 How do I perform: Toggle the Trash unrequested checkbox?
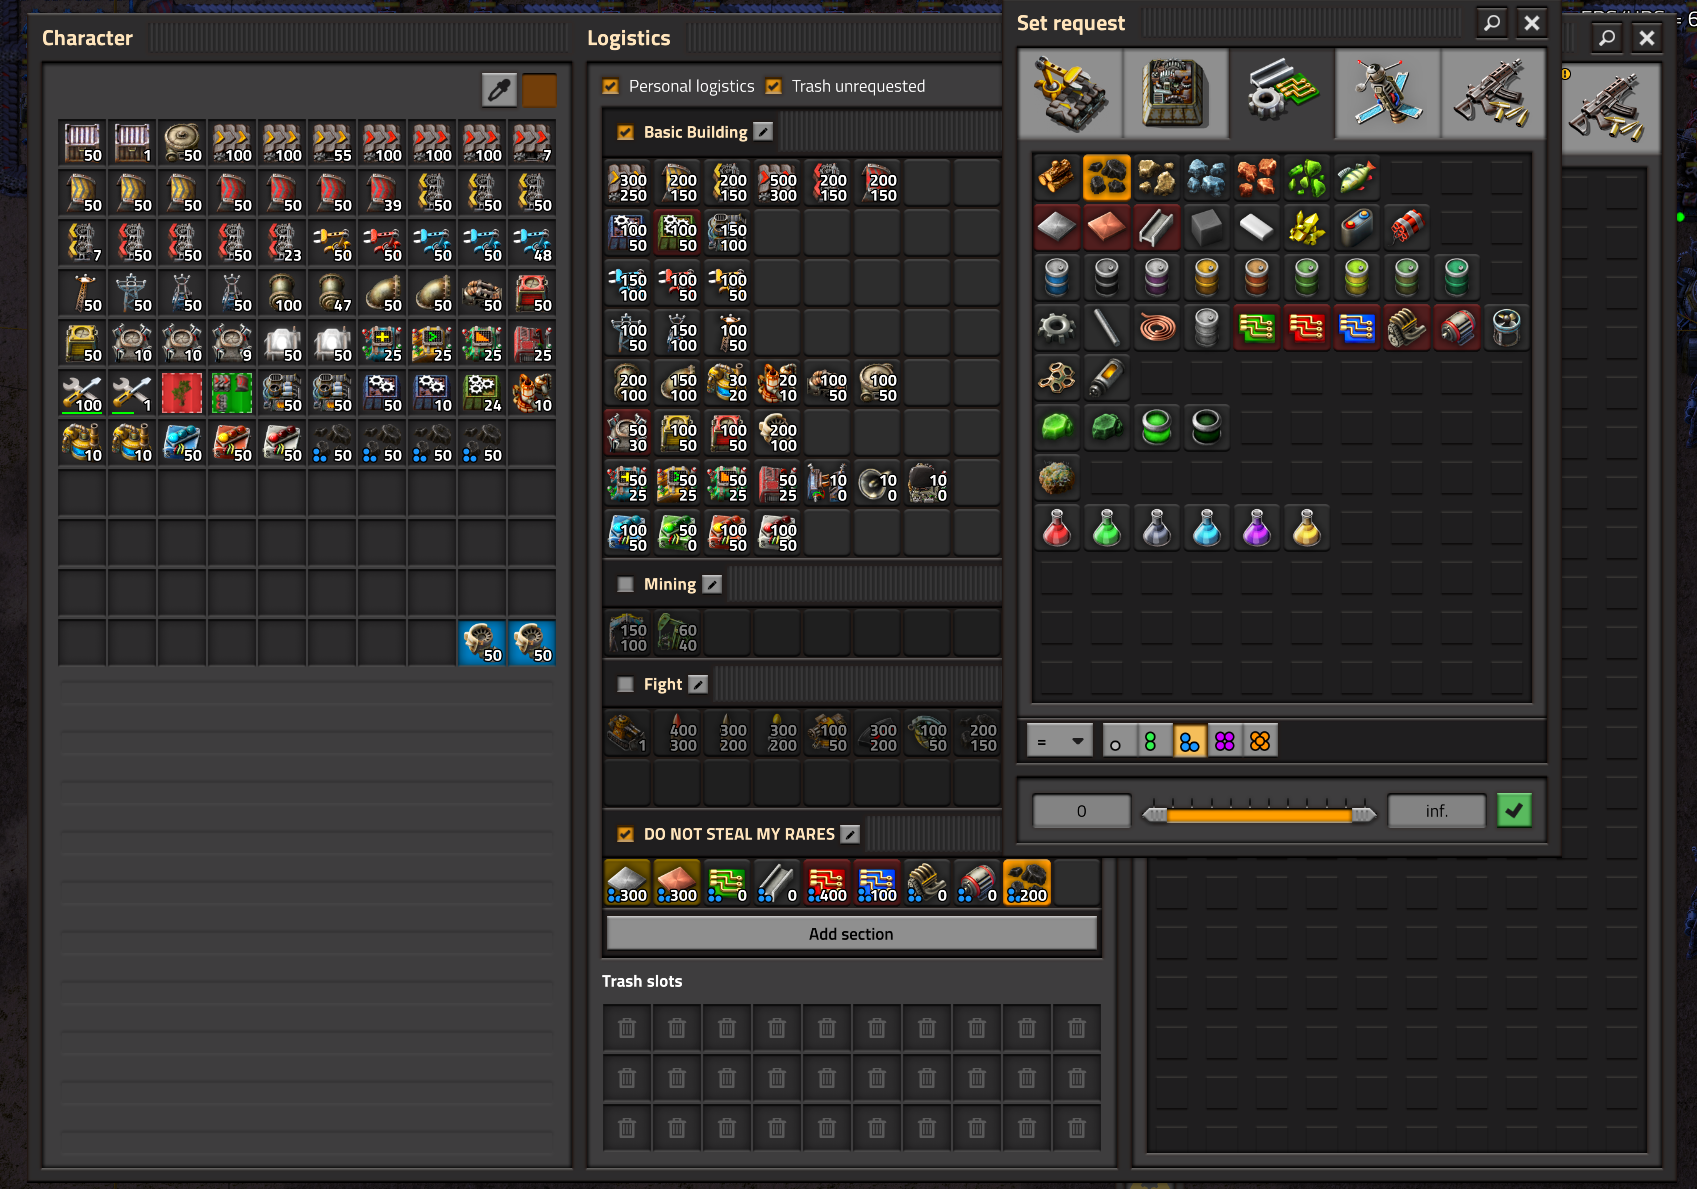773,87
